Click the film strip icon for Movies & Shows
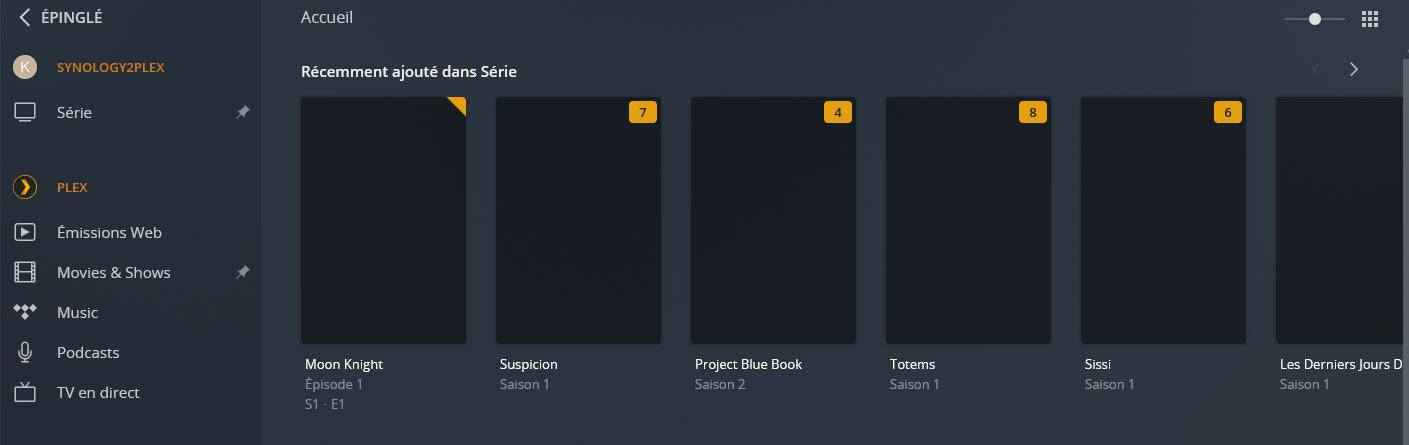Image resolution: width=1409 pixels, height=445 pixels. pyautogui.click(x=25, y=272)
